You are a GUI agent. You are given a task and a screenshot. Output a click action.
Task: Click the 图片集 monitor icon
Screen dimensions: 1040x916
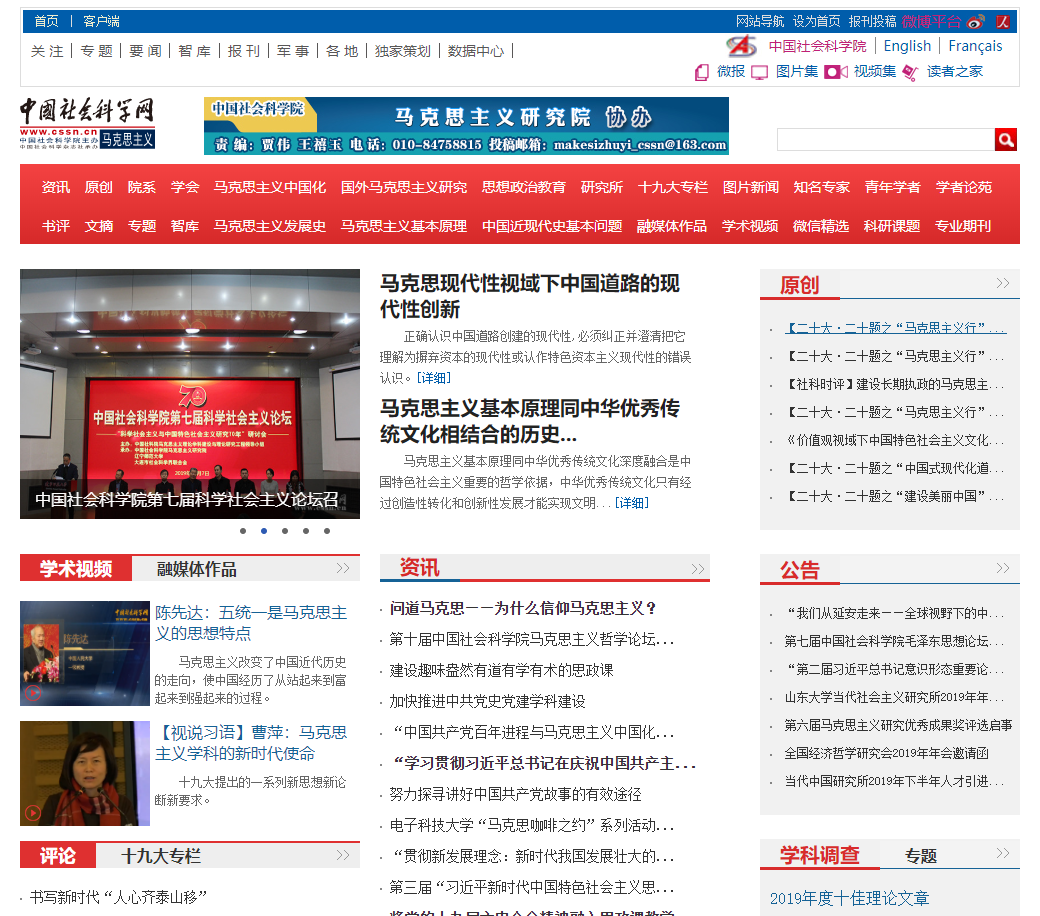click(x=759, y=72)
